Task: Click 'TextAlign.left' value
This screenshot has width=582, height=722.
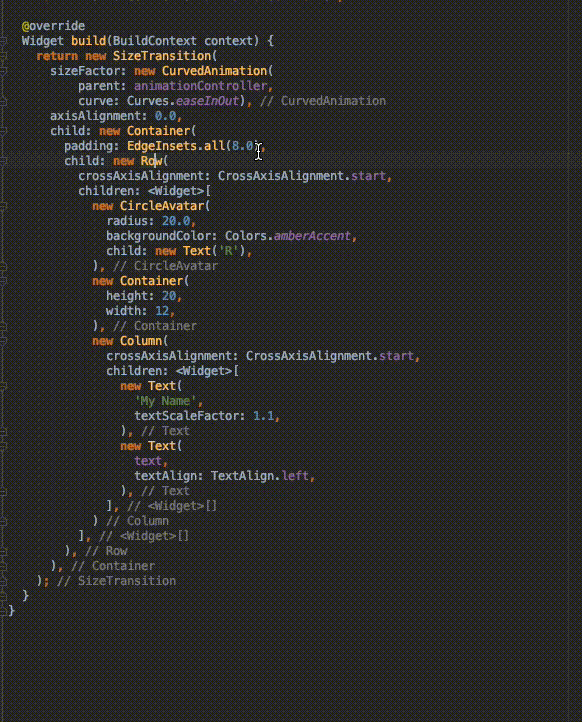Action: pyautogui.click(x=260, y=476)
